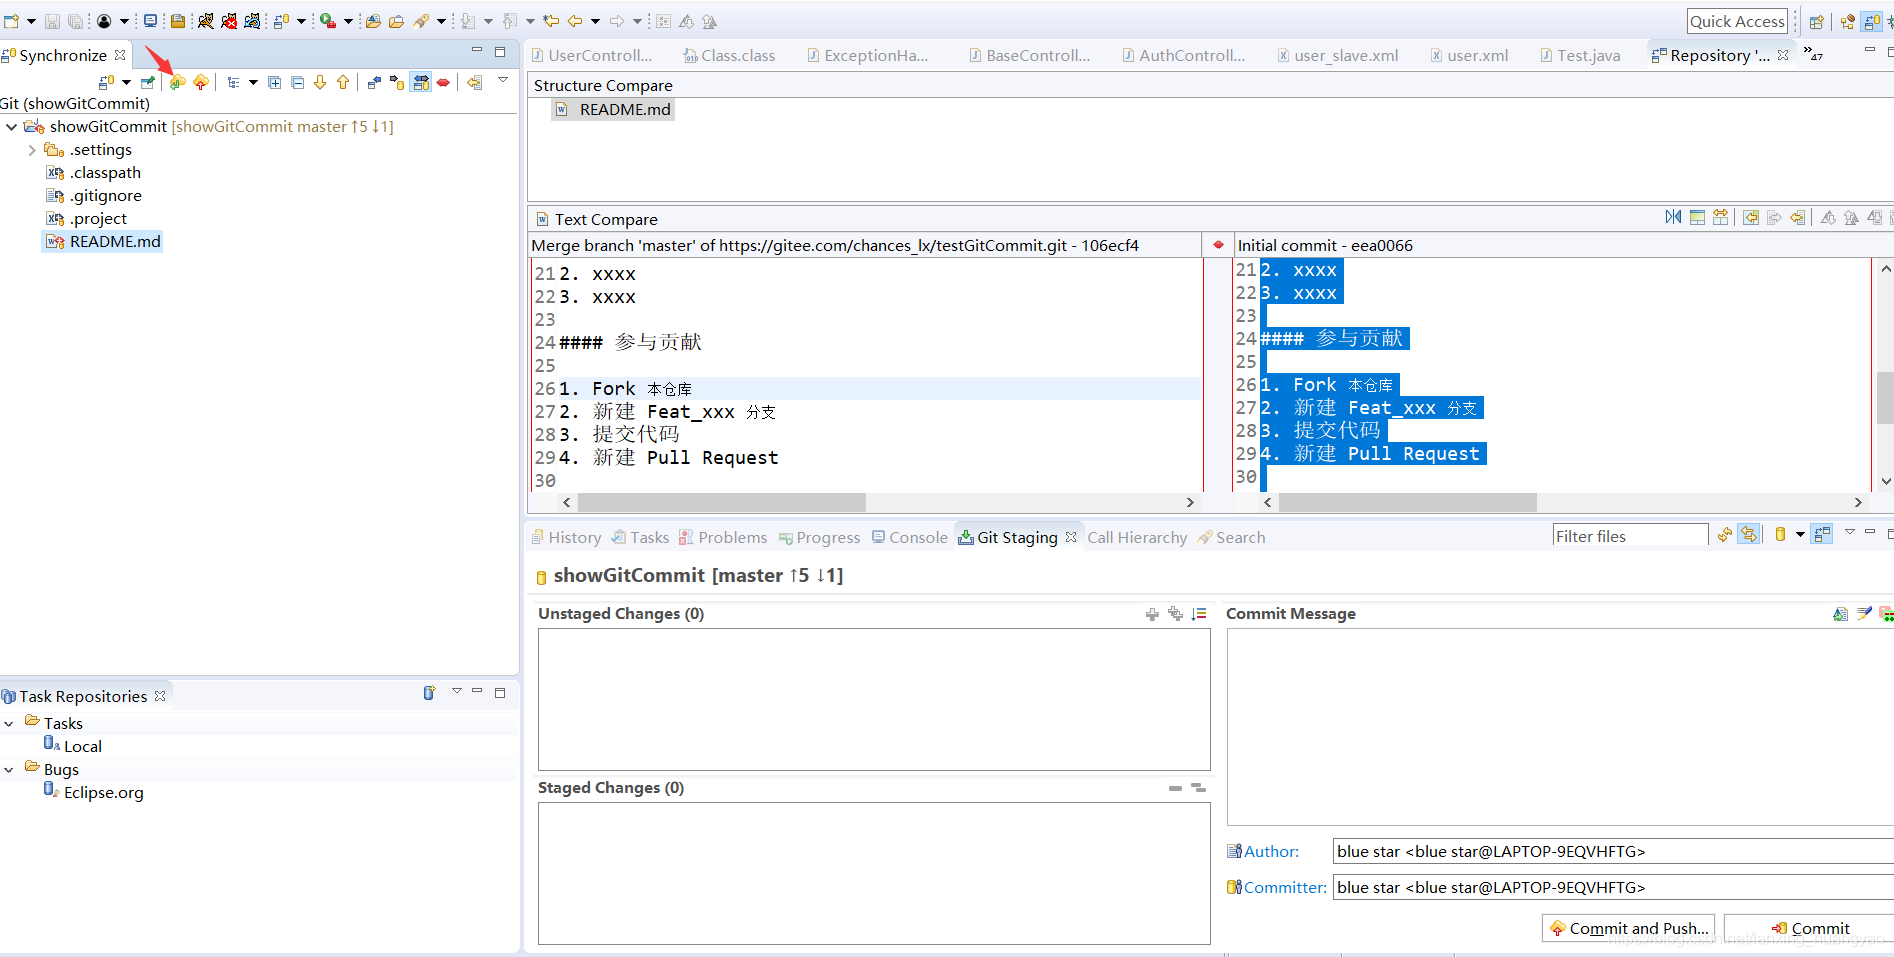Click Start Tomcat server in the main toolbar

point(205,21)
